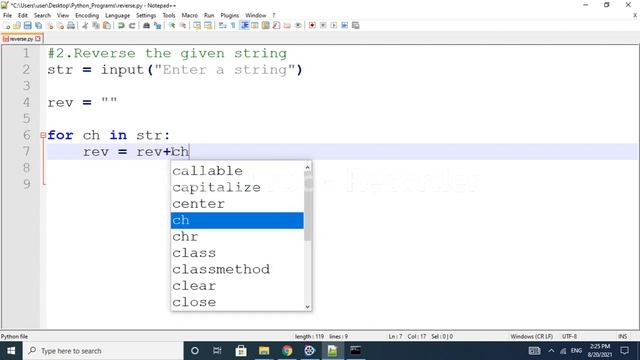Choose 'classmethod' from autocomplete list
Screen dimensions: 640x360
[x=237, y=269]
